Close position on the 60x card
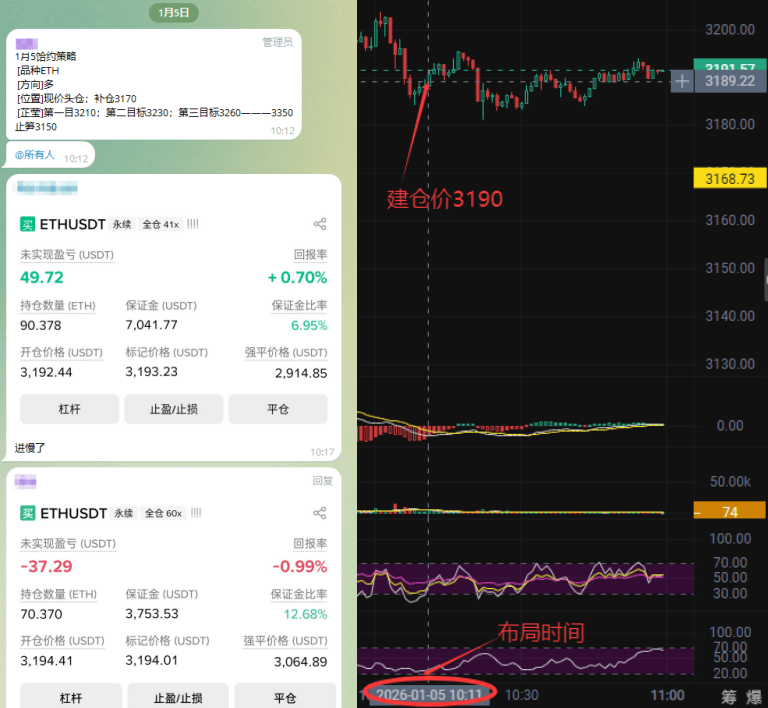Viewport: 768px width, 708px height. [285, 697]
